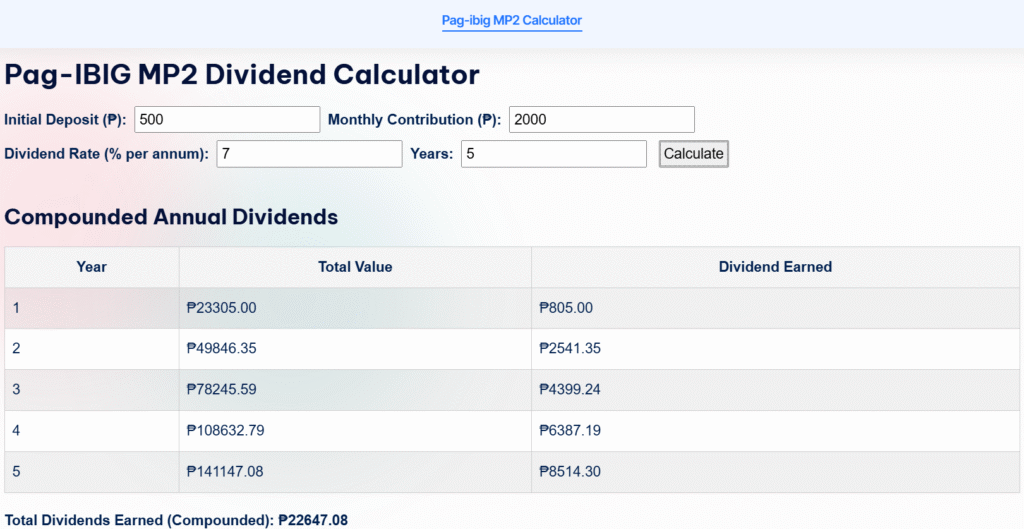This screenshot has height=529, width=1024.
Task: Click the Initial Deposit (₱) label
Action: (x=65, y=120)
